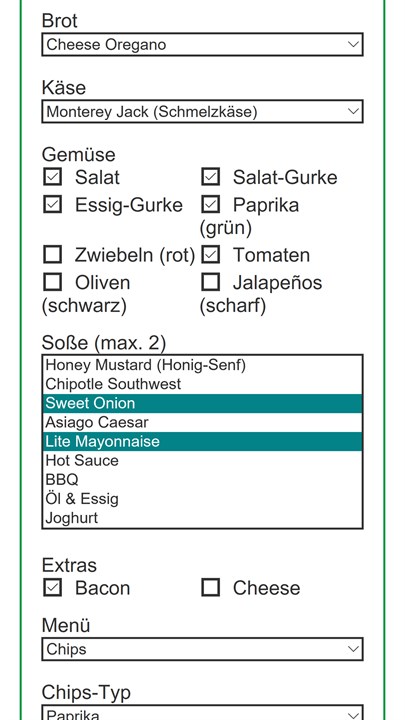This screenshot has width=405, height=720.
Task: Uncheck the Paprika (grün) checkbox
Action: tap(210, 204)
